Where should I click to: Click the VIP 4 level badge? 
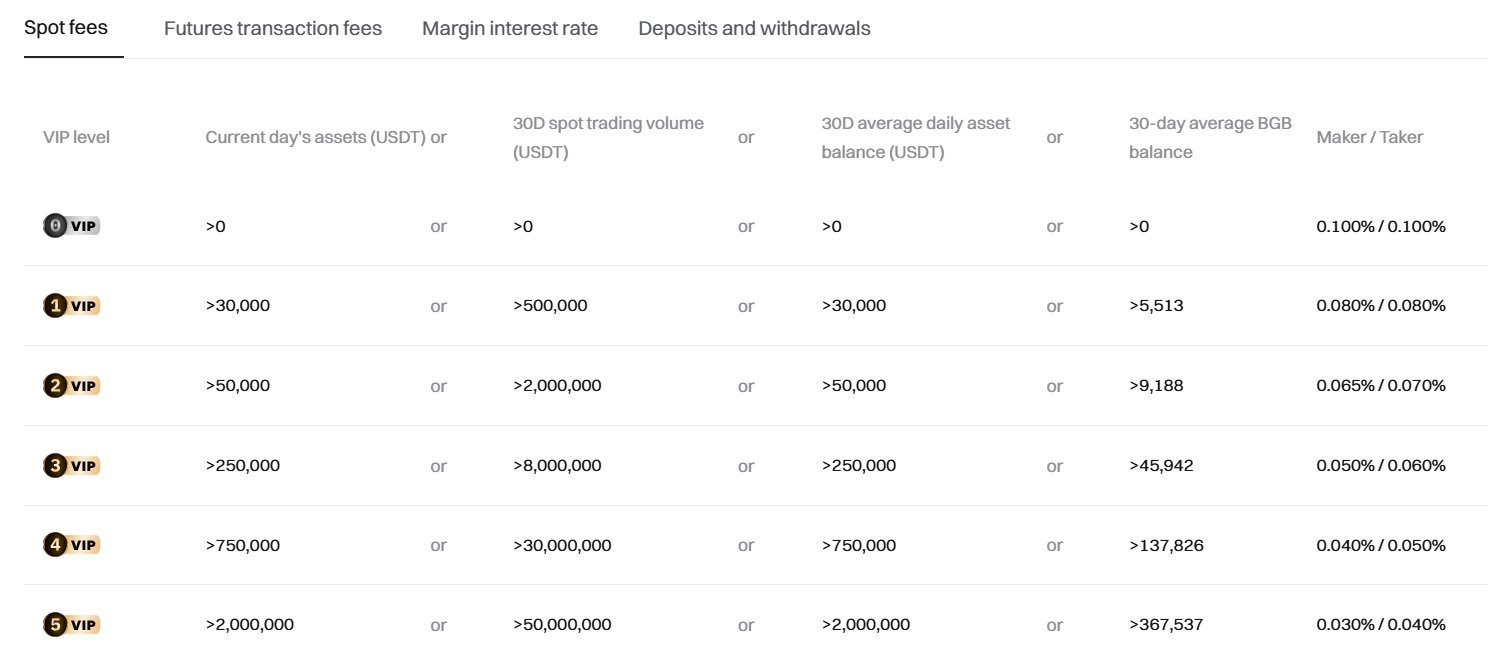click(72, 545)
